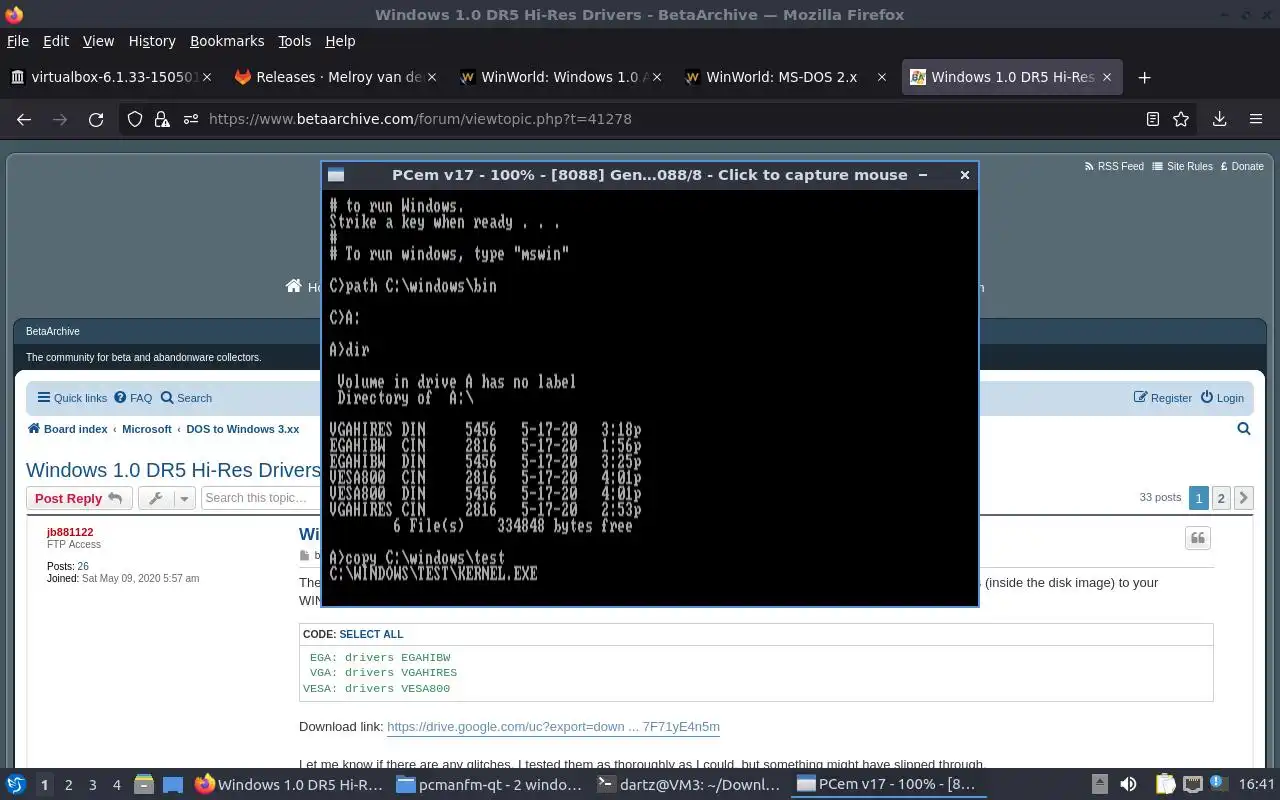Expand the system tray up arrow
1280x800 pixels.
click(1099, 785)
